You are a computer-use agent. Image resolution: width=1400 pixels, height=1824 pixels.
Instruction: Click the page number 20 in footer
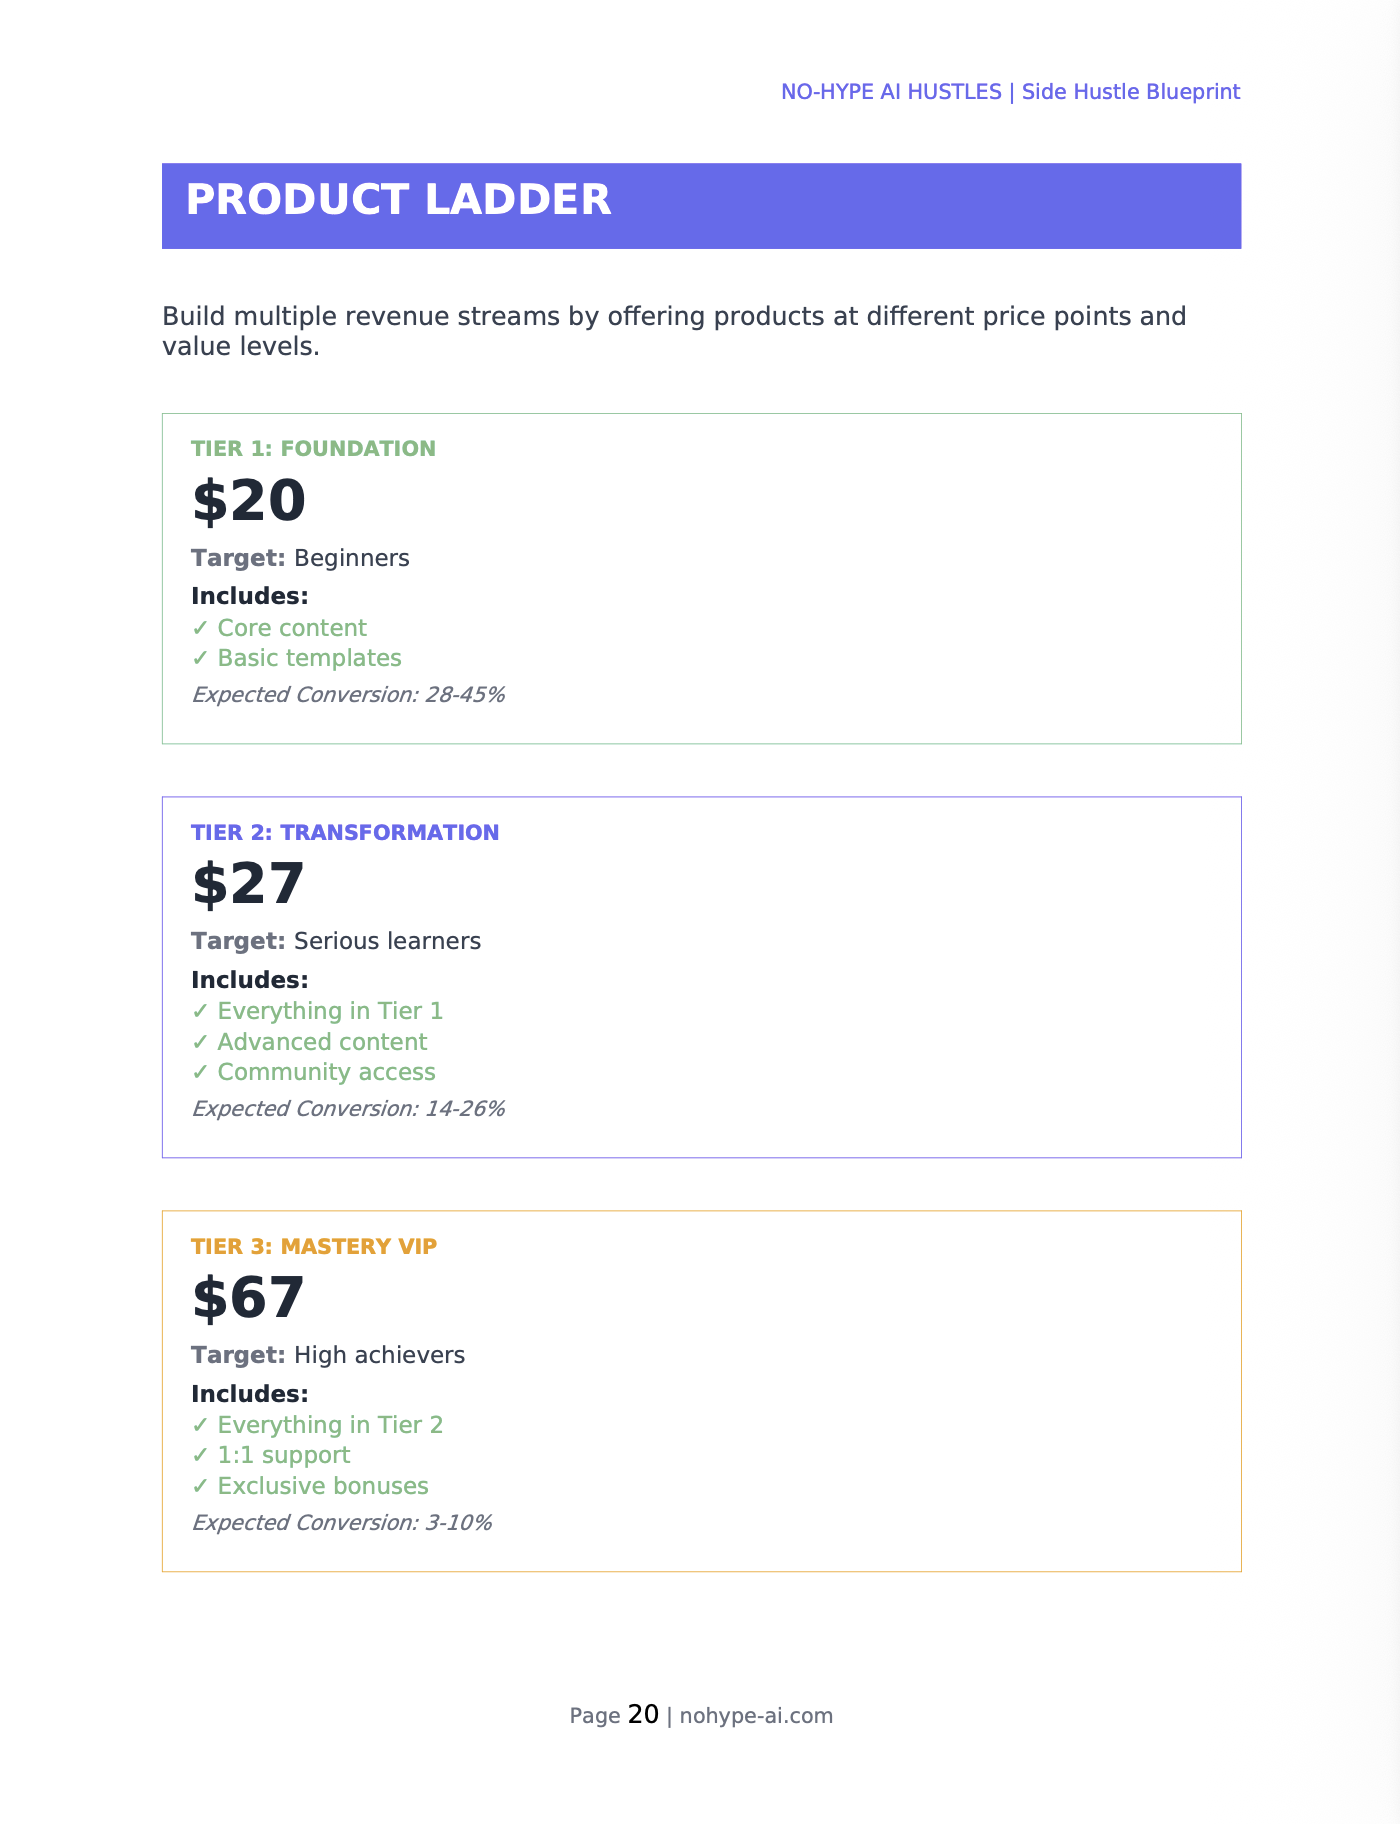pyautogui.click(x=643, y=1715)
